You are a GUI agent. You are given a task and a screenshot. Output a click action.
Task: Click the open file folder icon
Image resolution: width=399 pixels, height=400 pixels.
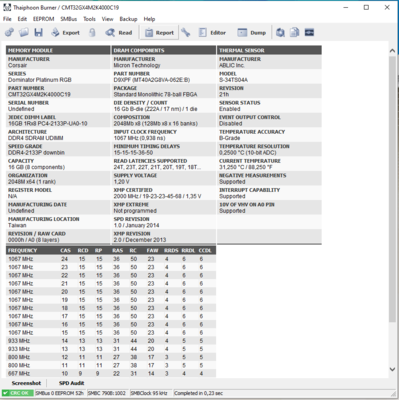pos(24,32)
